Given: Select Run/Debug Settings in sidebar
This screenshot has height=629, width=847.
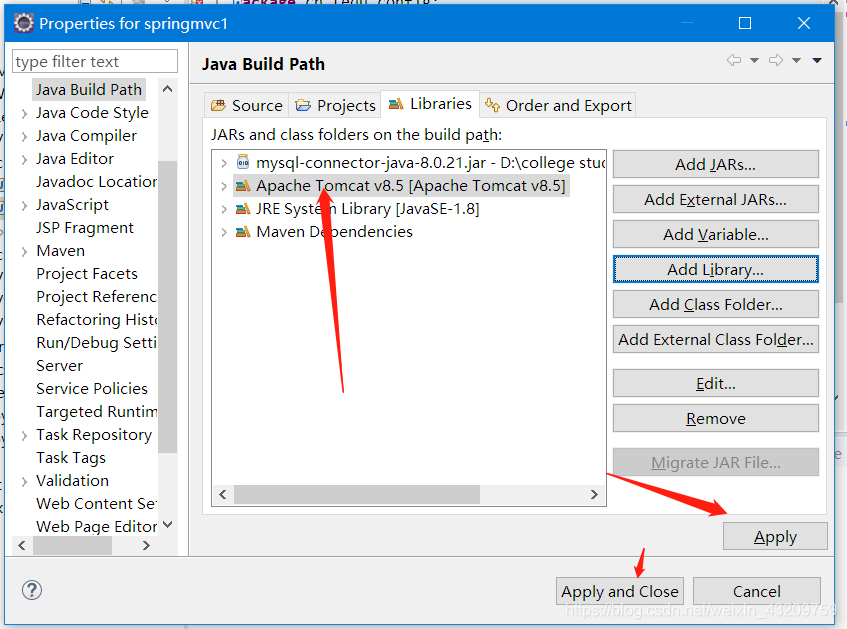Looking at the screenshot, I should (96, 343).
